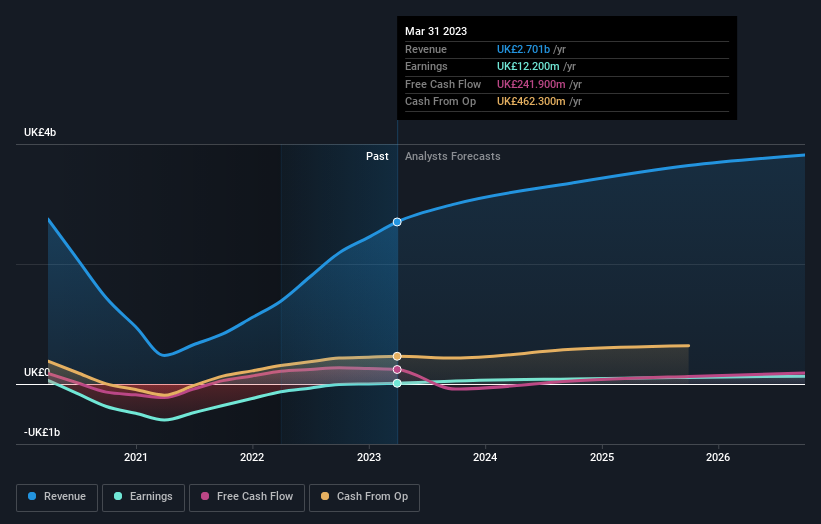The height and width of the screenshot is (524, 821).
Task: Toggle the Cash From Op legend button
Action: pos(364,497)
